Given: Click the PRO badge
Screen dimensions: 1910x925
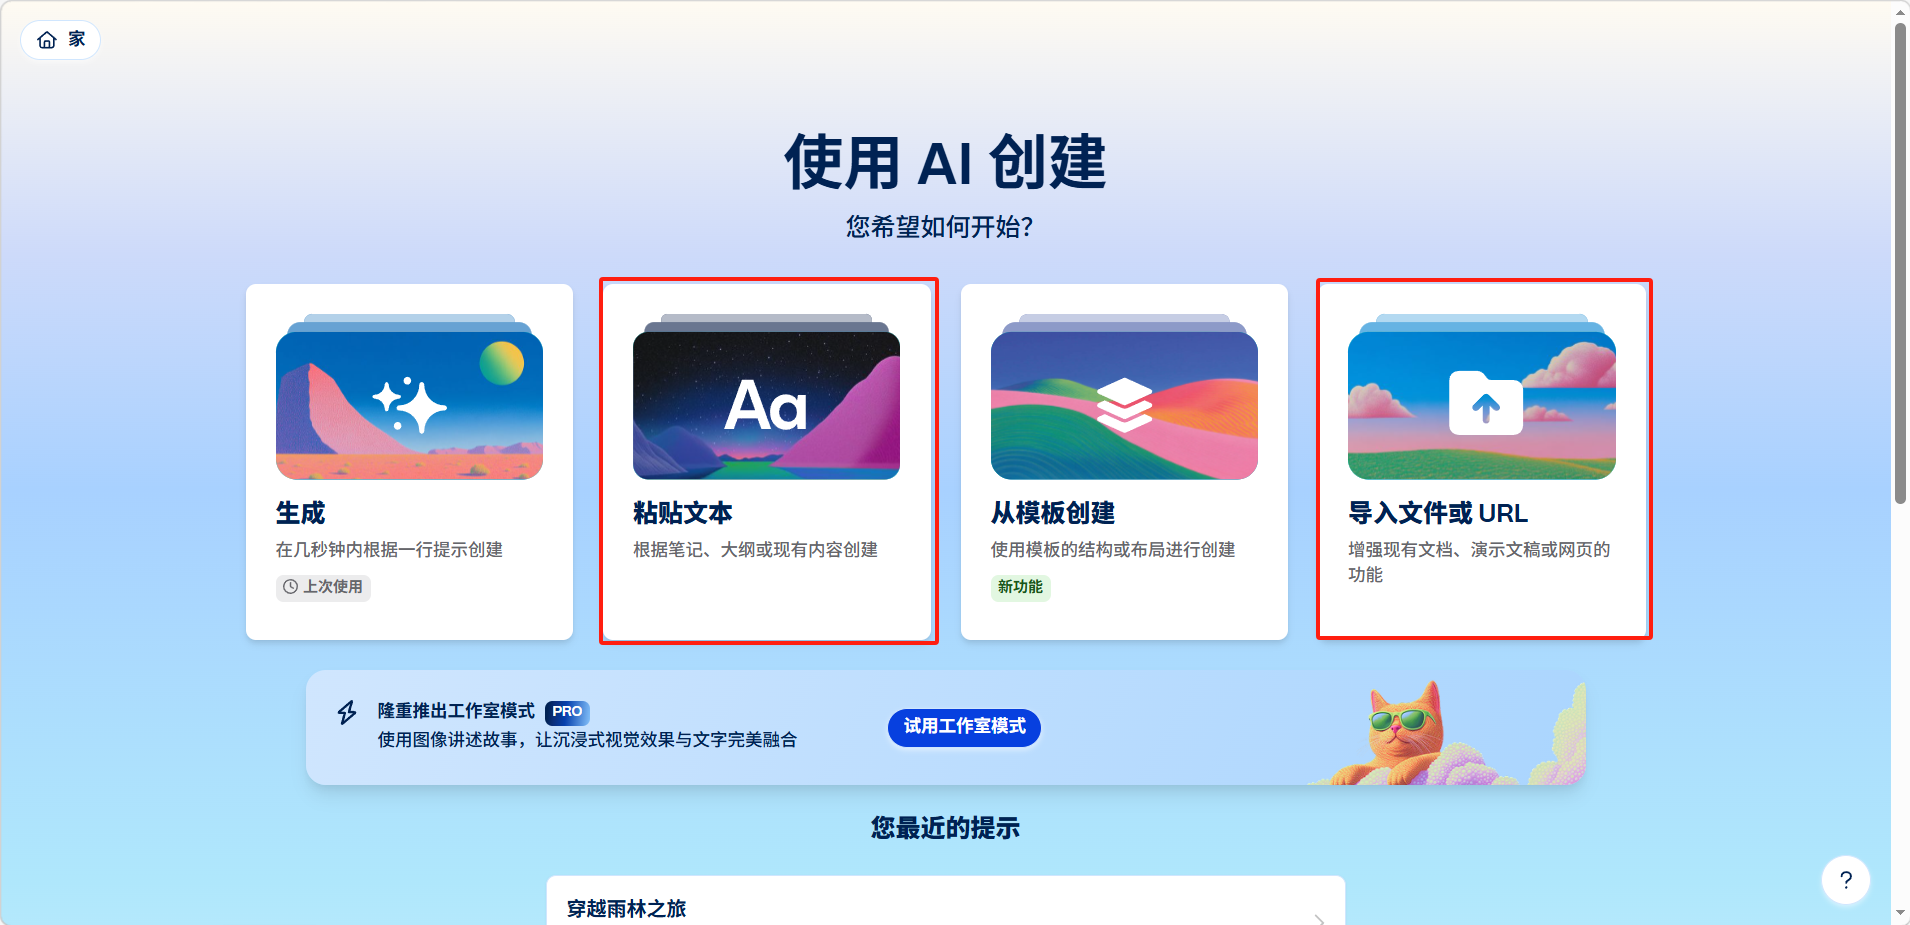Looking at the screenshot, I should [567, 712].
